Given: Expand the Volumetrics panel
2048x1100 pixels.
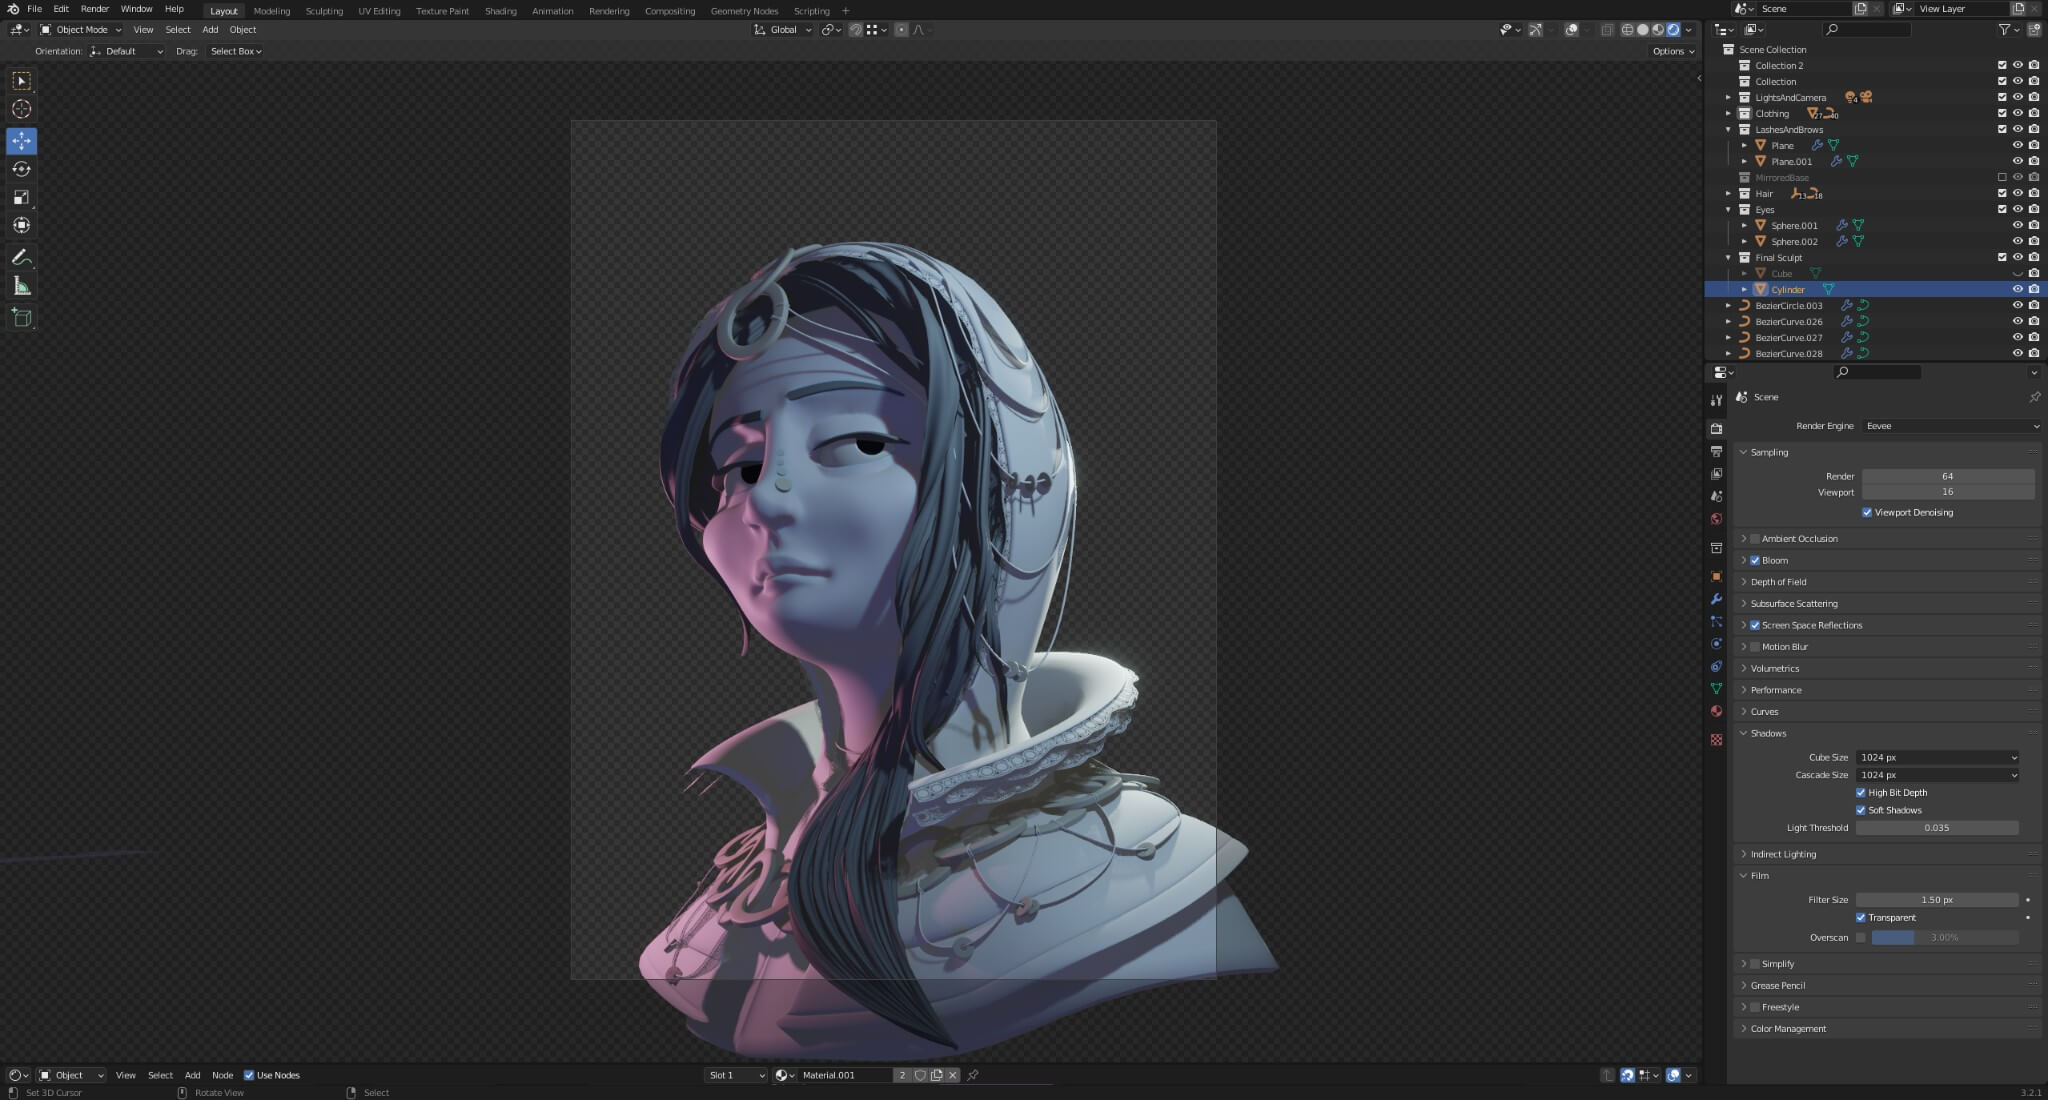Looking at the screenshot, I should coord(1774,669).
